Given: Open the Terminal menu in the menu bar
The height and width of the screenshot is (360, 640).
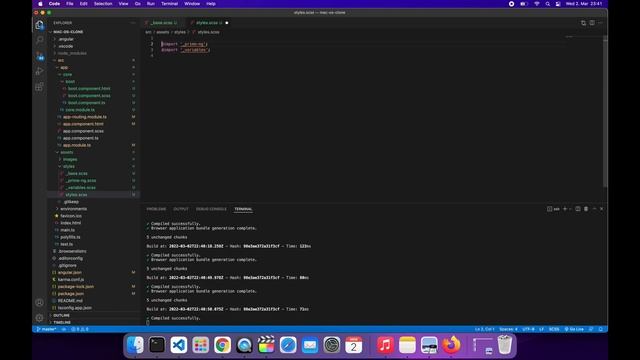Looking at the screenshot, I should point(169,4).
